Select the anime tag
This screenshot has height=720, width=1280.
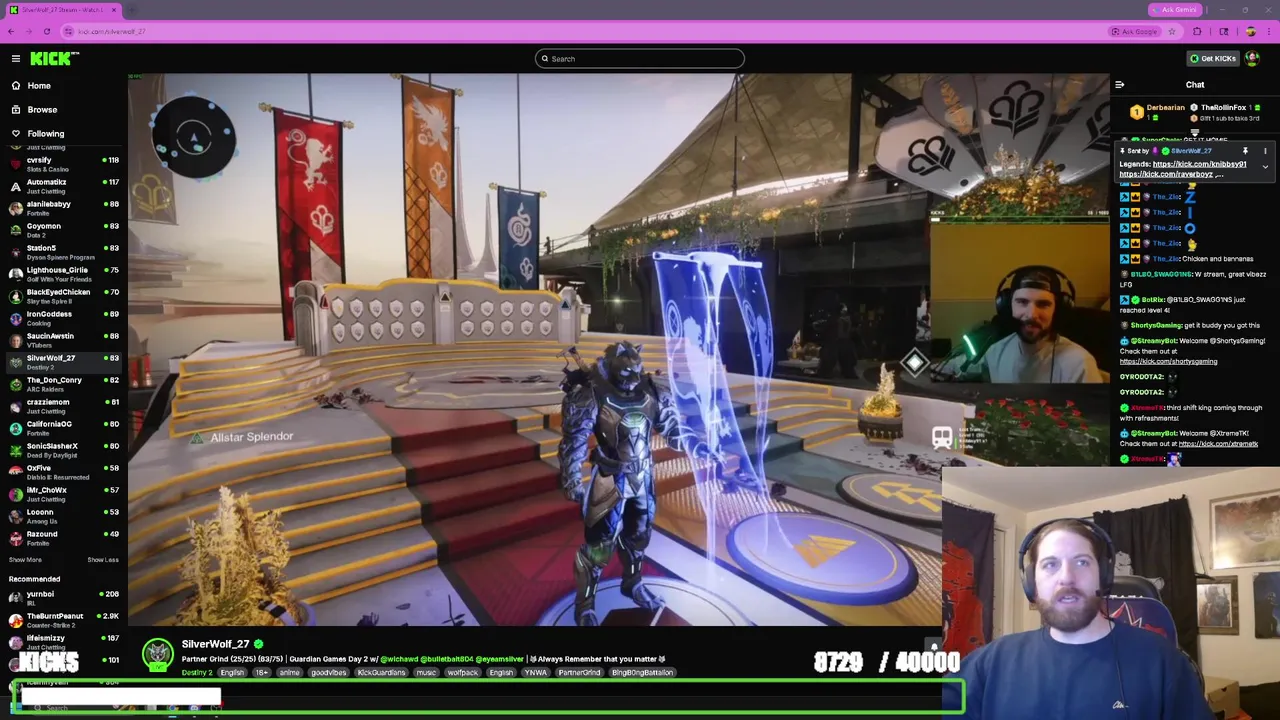click(x=290, y=673)
